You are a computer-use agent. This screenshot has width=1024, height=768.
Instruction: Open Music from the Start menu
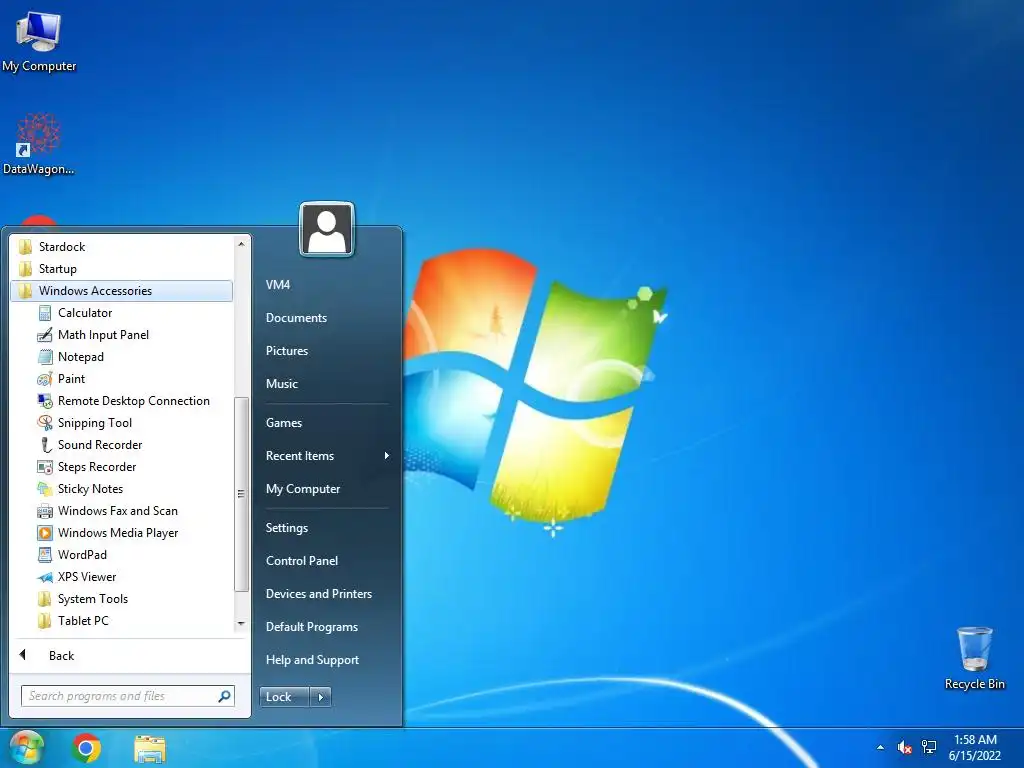click(x=281, y=384)
